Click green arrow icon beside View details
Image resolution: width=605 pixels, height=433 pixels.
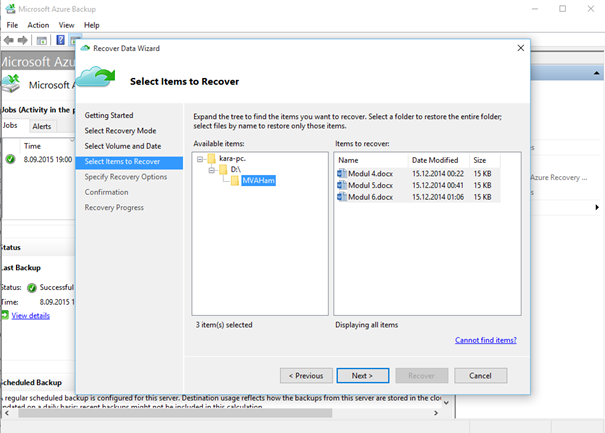point(5,315)
